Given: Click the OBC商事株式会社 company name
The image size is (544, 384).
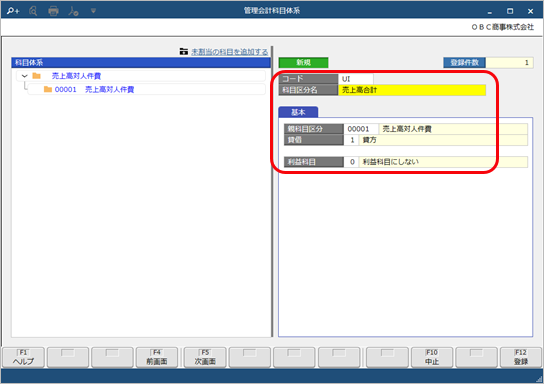Looking at the screenshot, I should pos(502,27).
